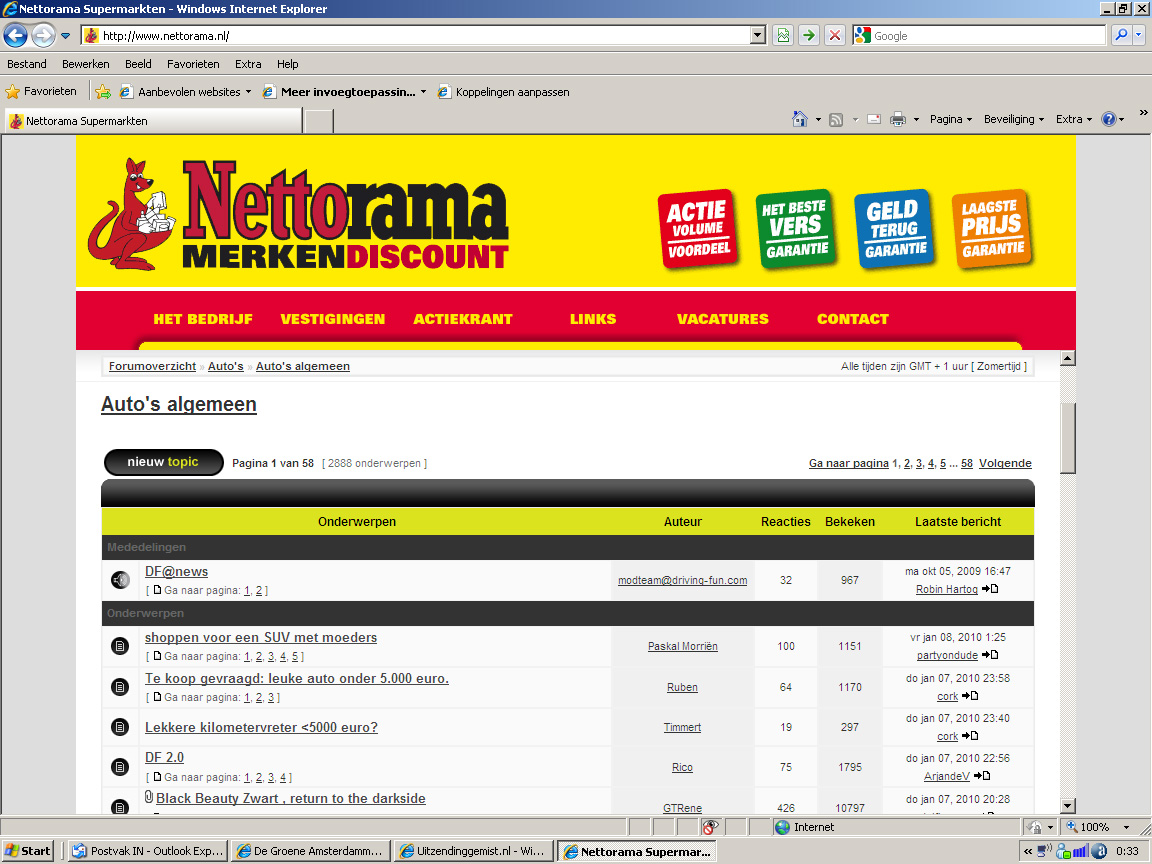
Task: Select the Nettorama Supermarkten browser tab
Action: [x=152, y=121]
